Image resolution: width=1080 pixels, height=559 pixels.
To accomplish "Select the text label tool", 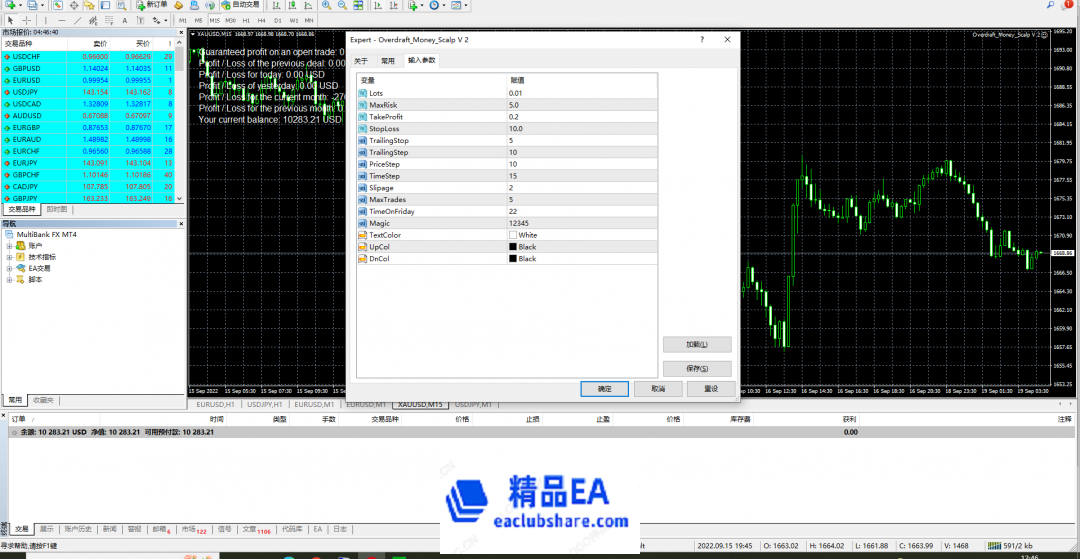I will (141, 21).
